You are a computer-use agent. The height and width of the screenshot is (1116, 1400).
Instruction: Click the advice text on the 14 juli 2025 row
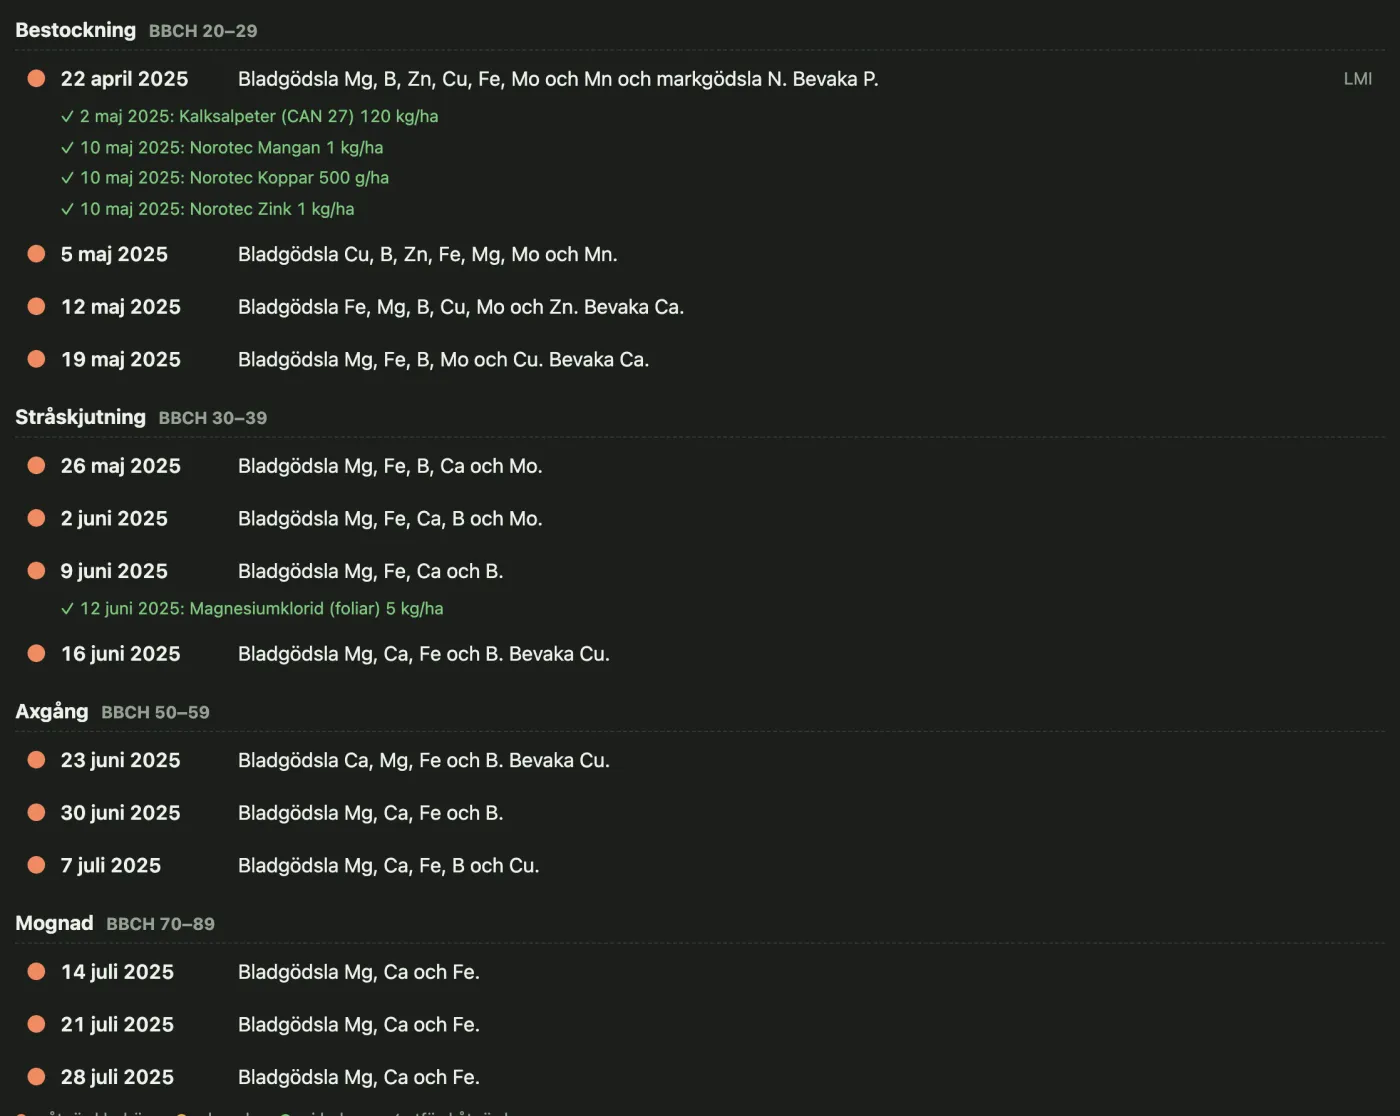pos(359,972)
